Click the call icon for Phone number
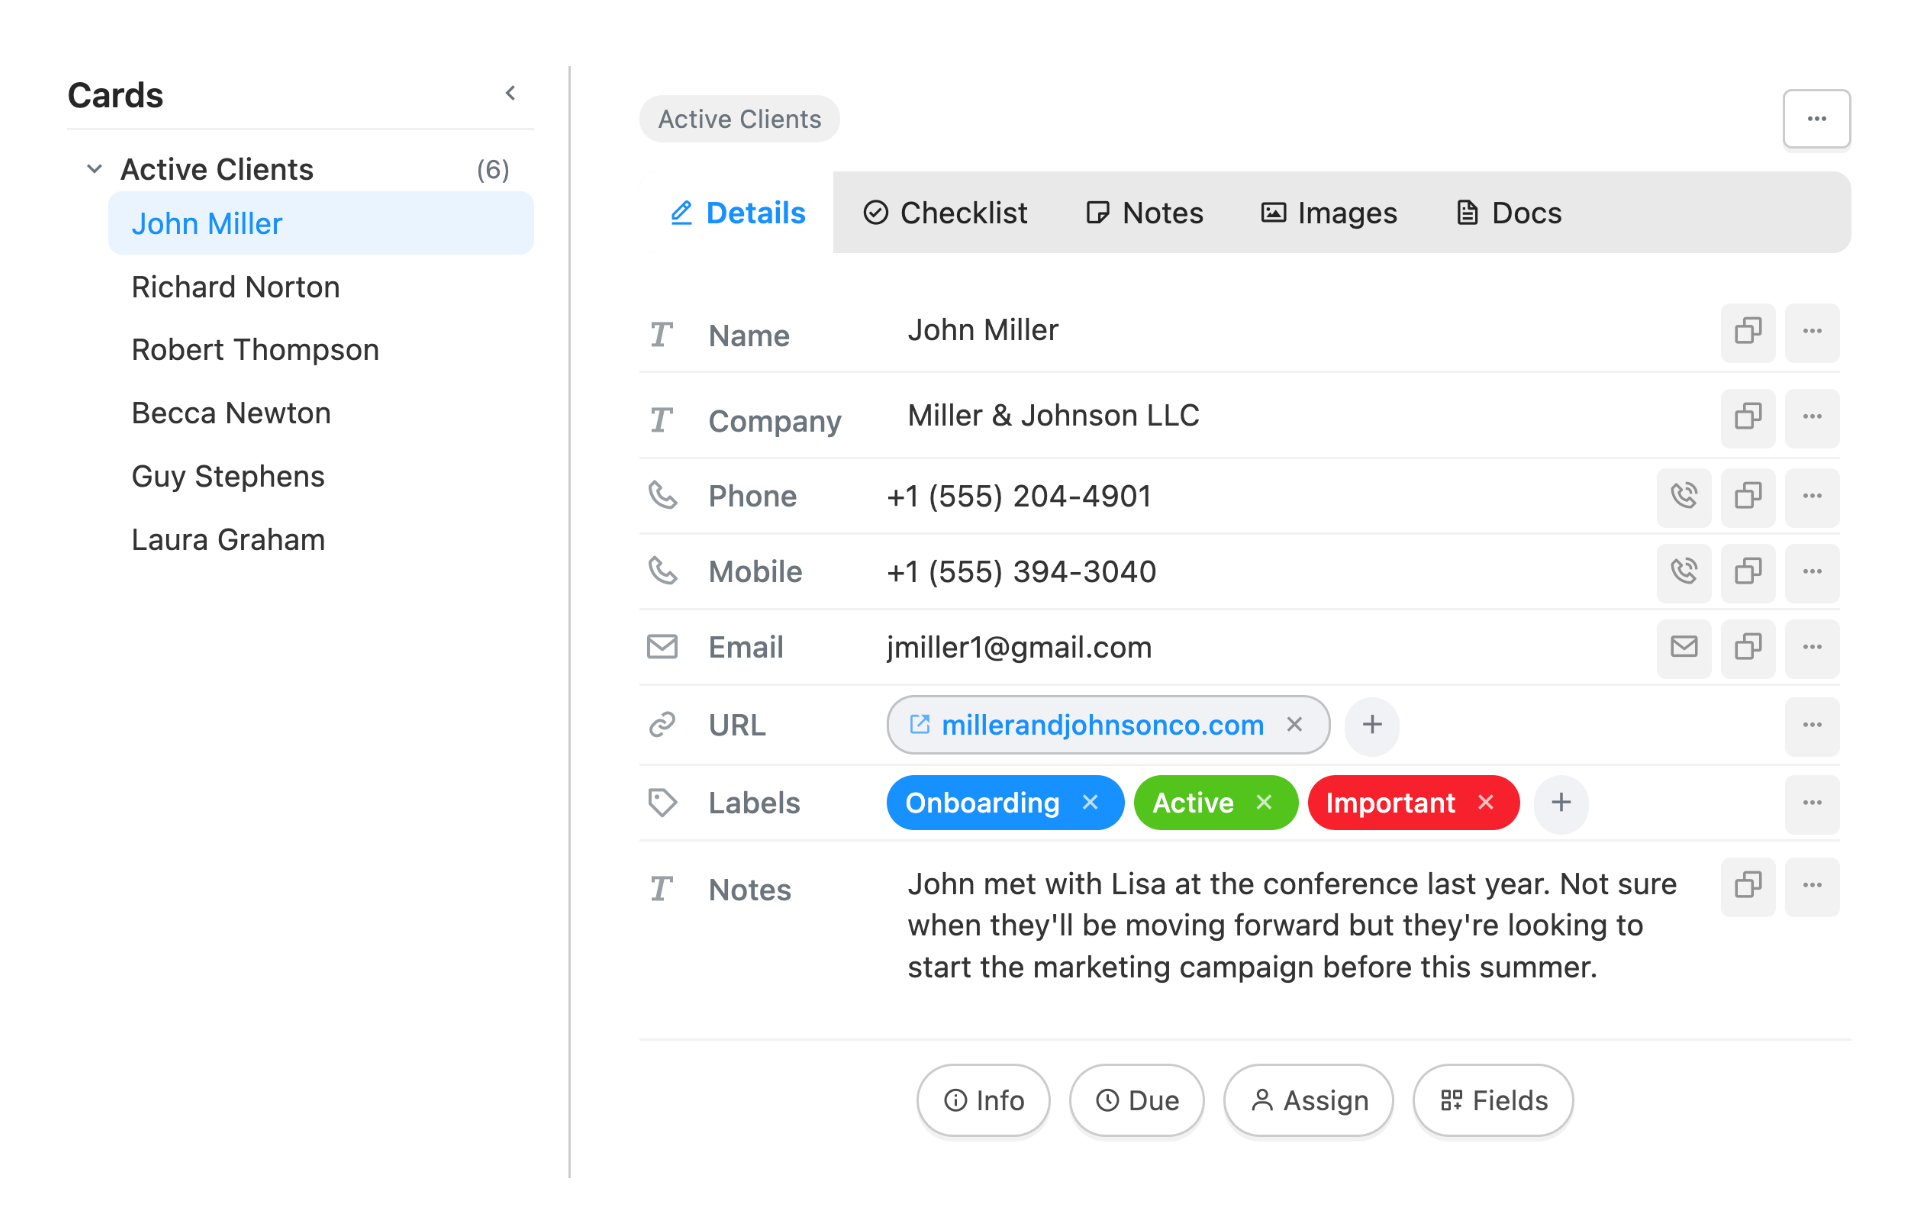This screenshot has width=1920, height=1216. tap(1683, 496)
